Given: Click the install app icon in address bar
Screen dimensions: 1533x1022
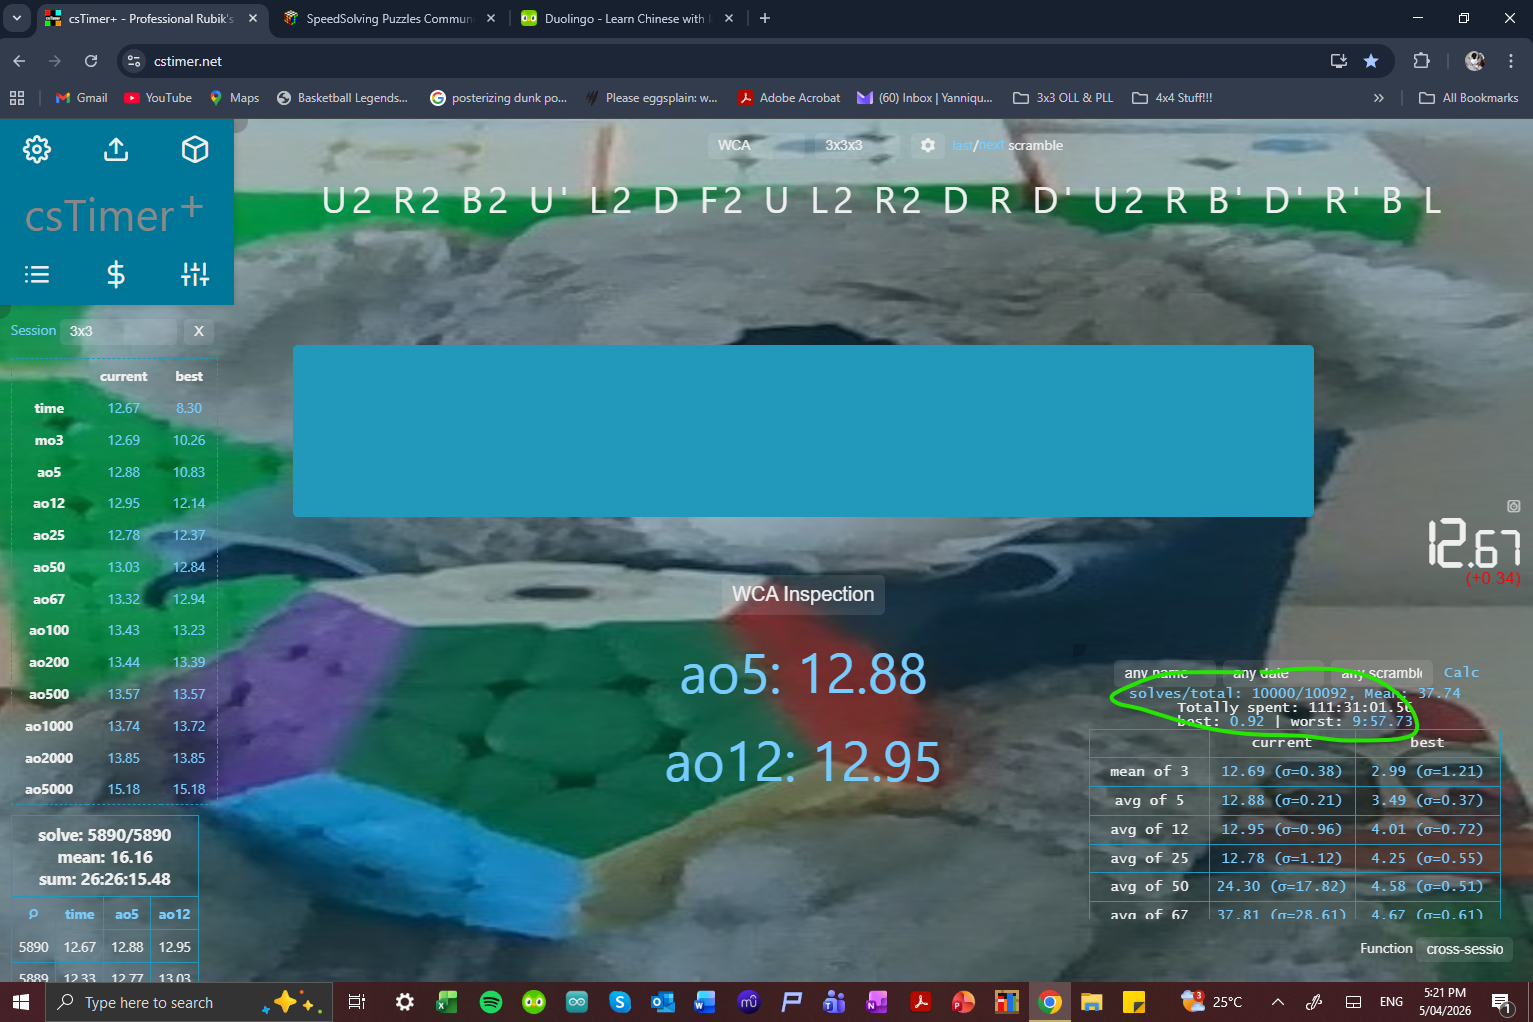Looking at the screenshot, I should 1339,61.
